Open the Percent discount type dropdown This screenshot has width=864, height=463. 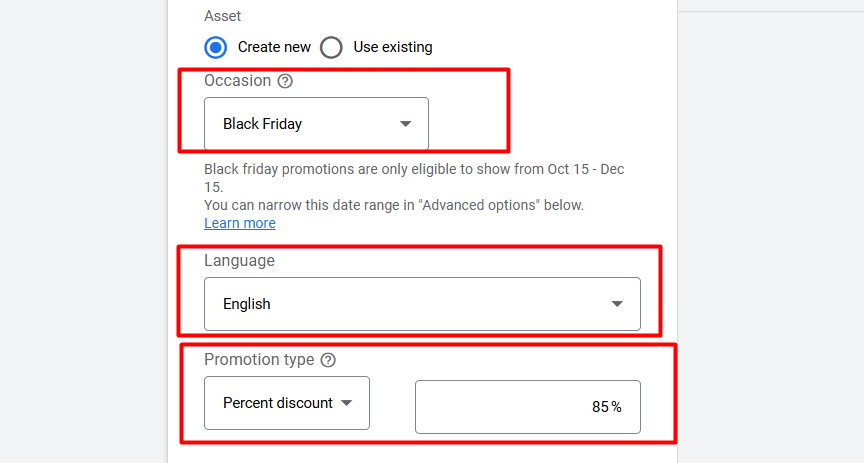pos(286,403)
